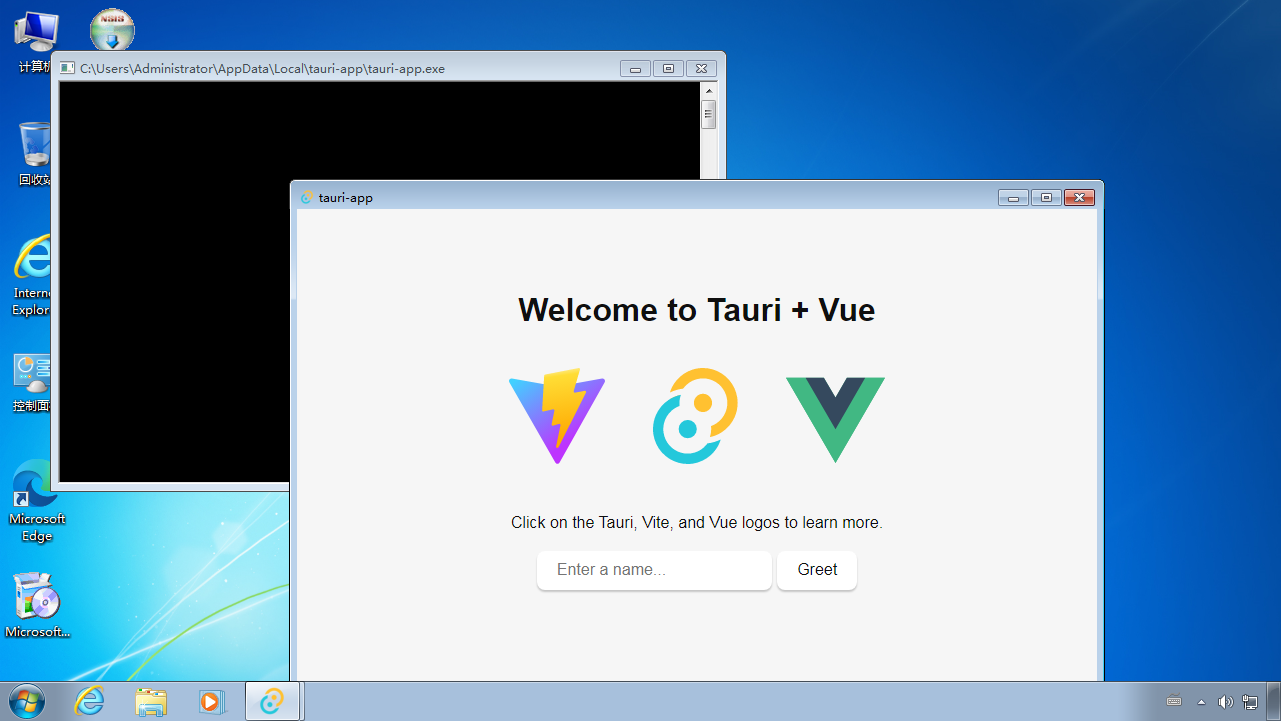Click the Greet button
The width and height of the screenshot is (1281, 721).
tap(817, 570)
